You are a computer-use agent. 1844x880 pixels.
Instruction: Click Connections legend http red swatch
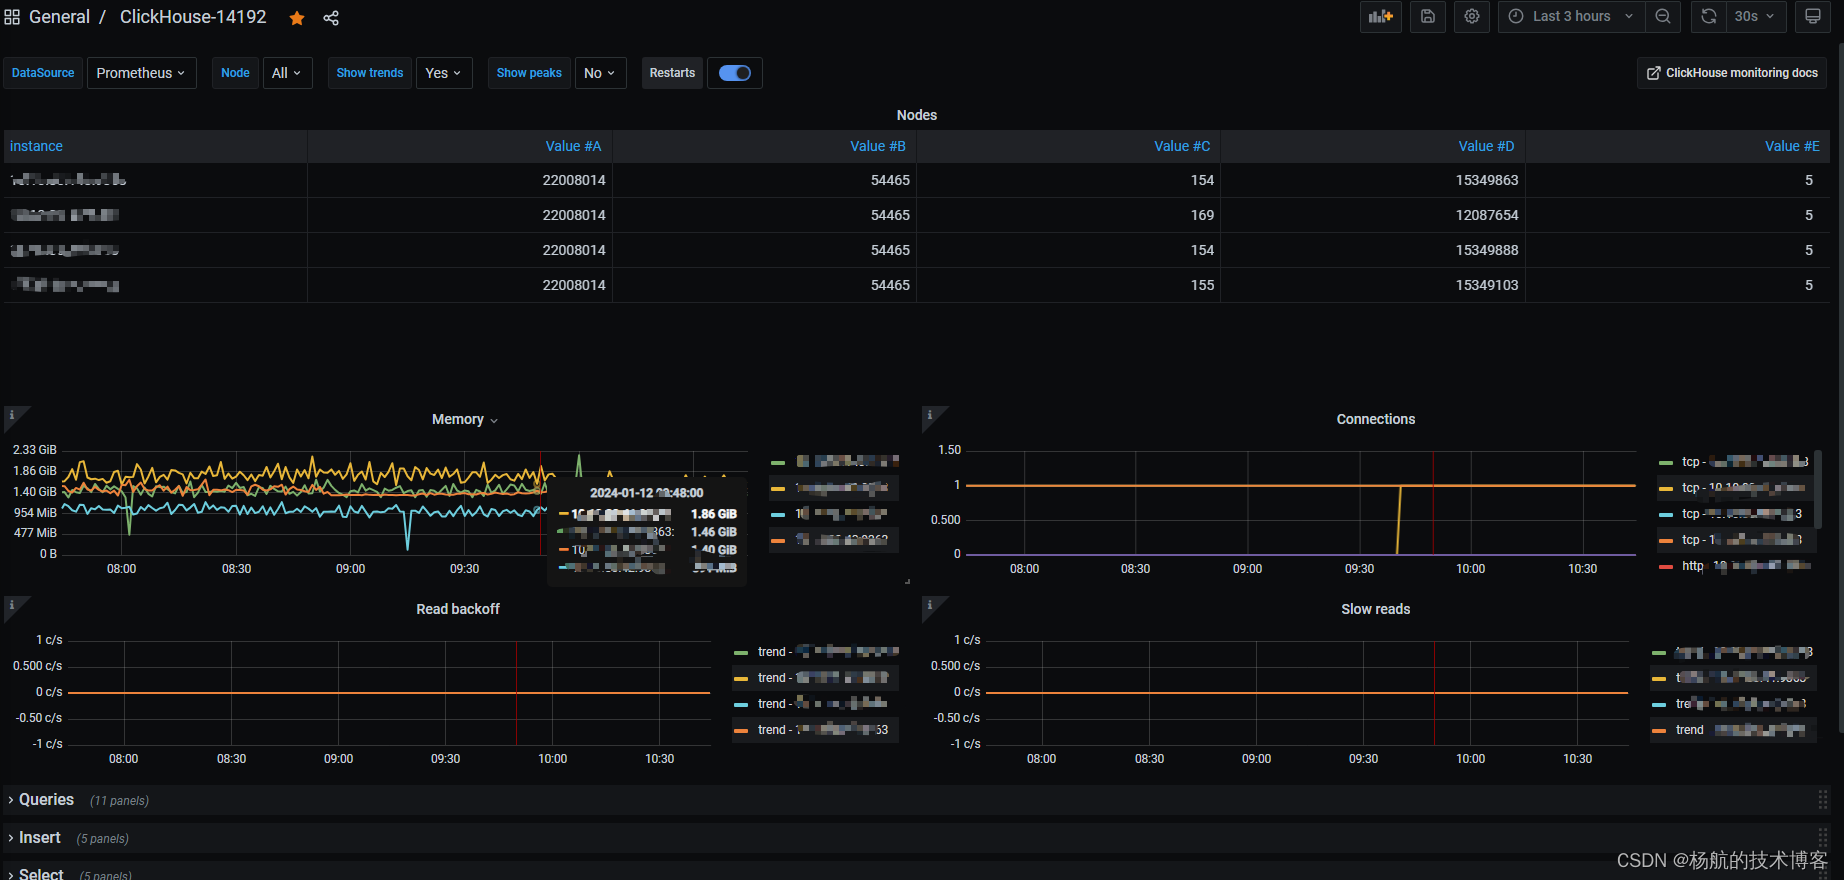tap(1666, 566)
